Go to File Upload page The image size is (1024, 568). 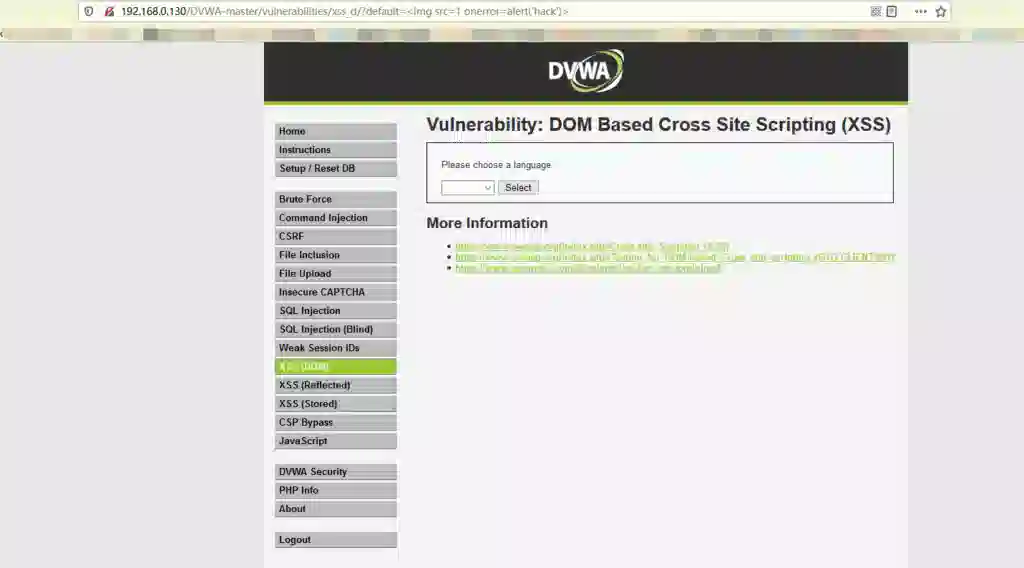tap(336, 274)
